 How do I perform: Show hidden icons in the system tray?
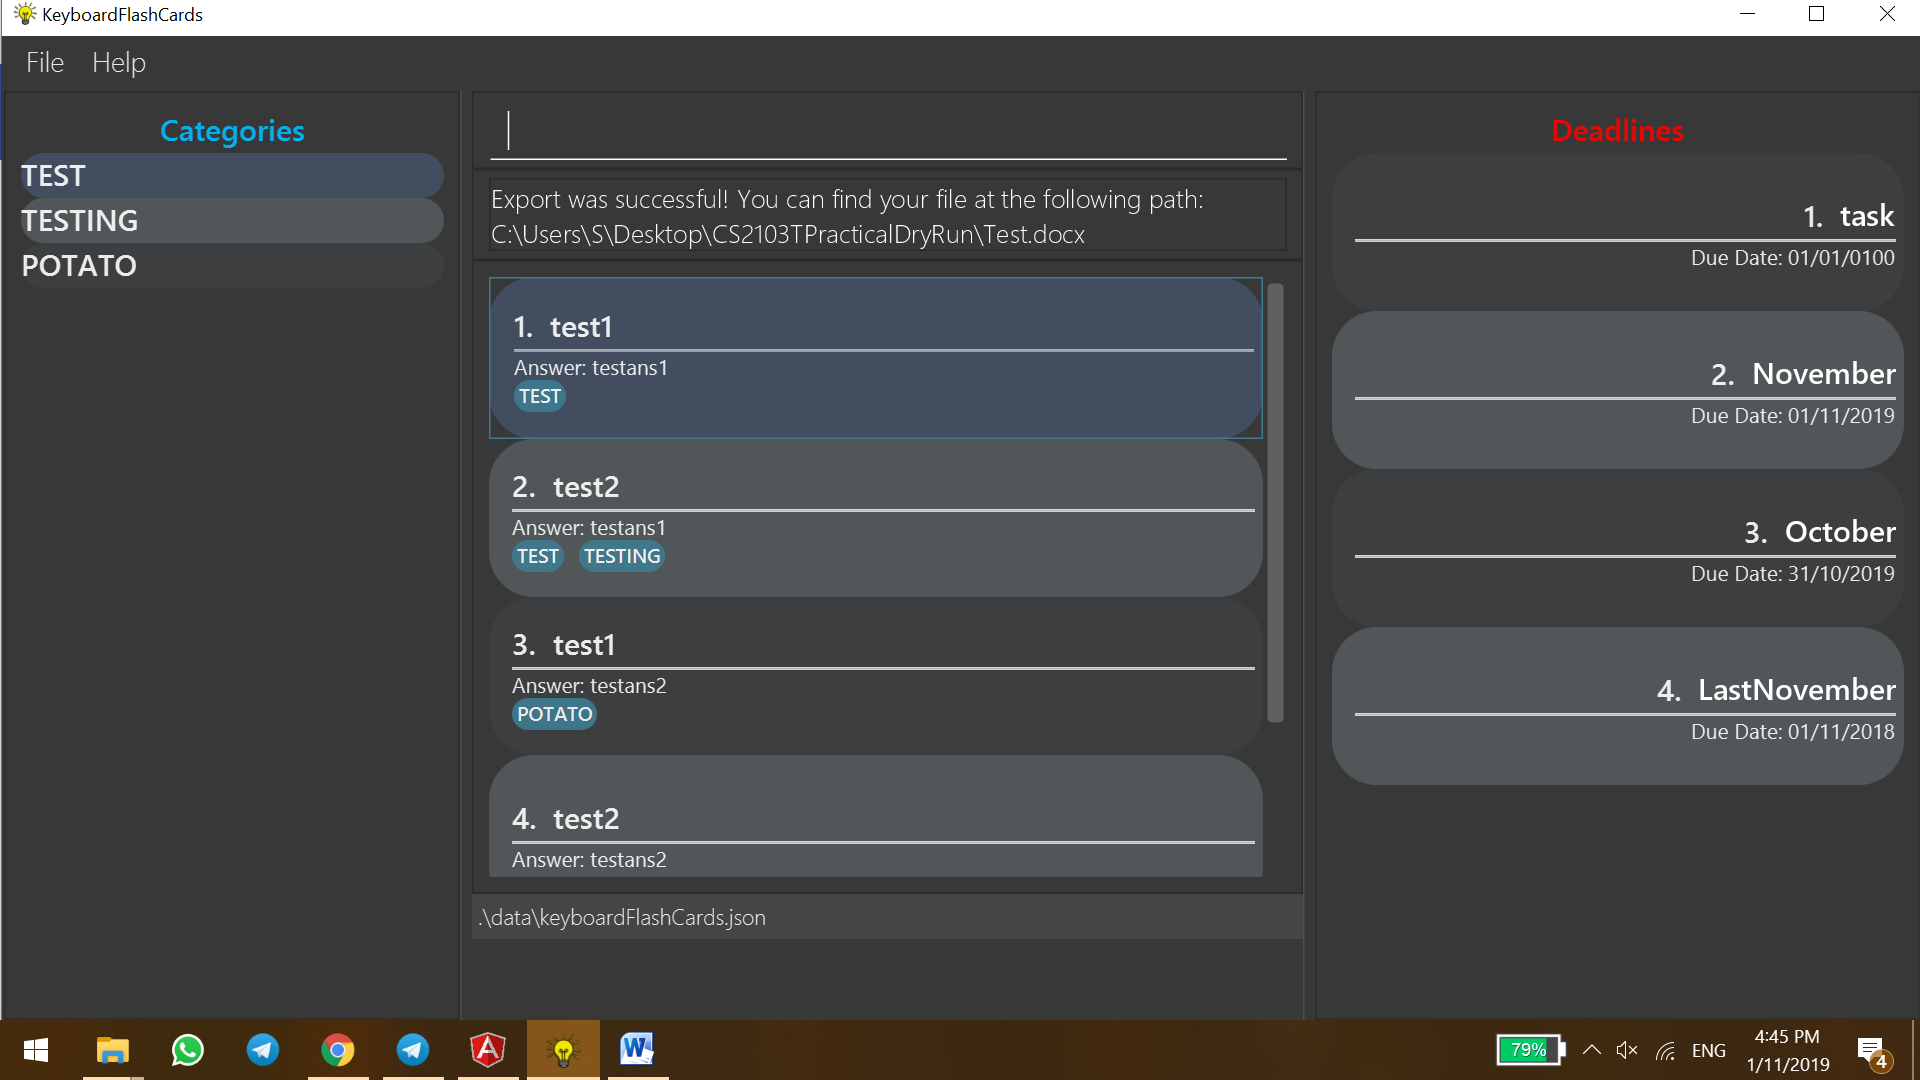point(1593,1050)
